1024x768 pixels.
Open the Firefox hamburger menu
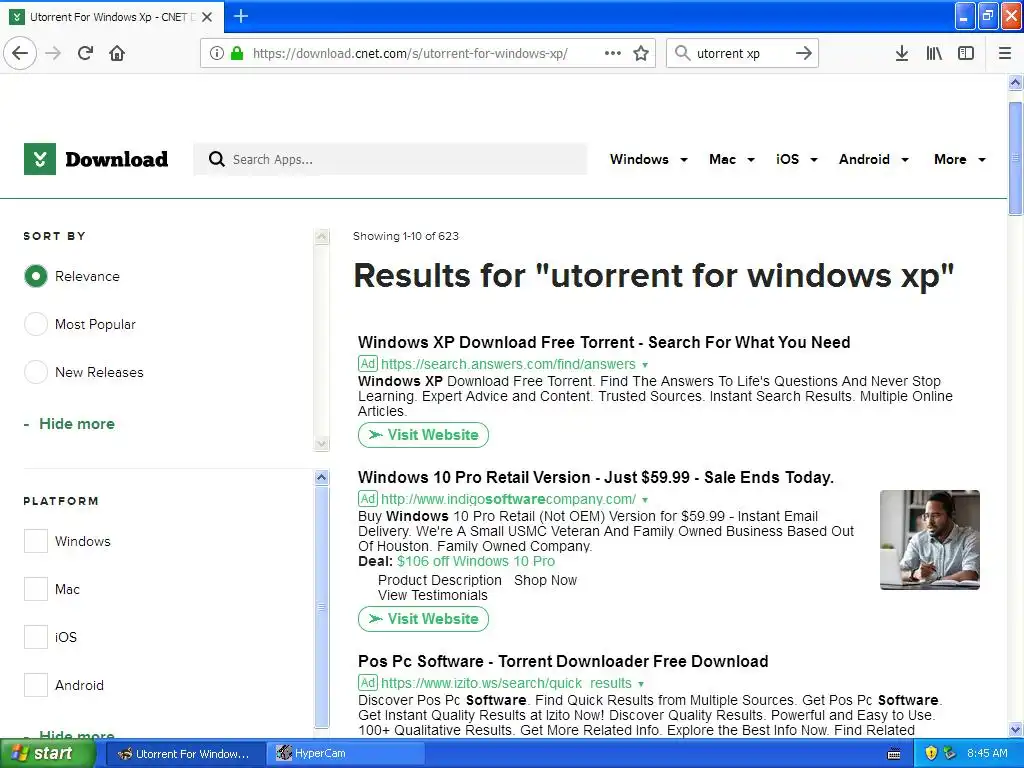pos(1005,53)
